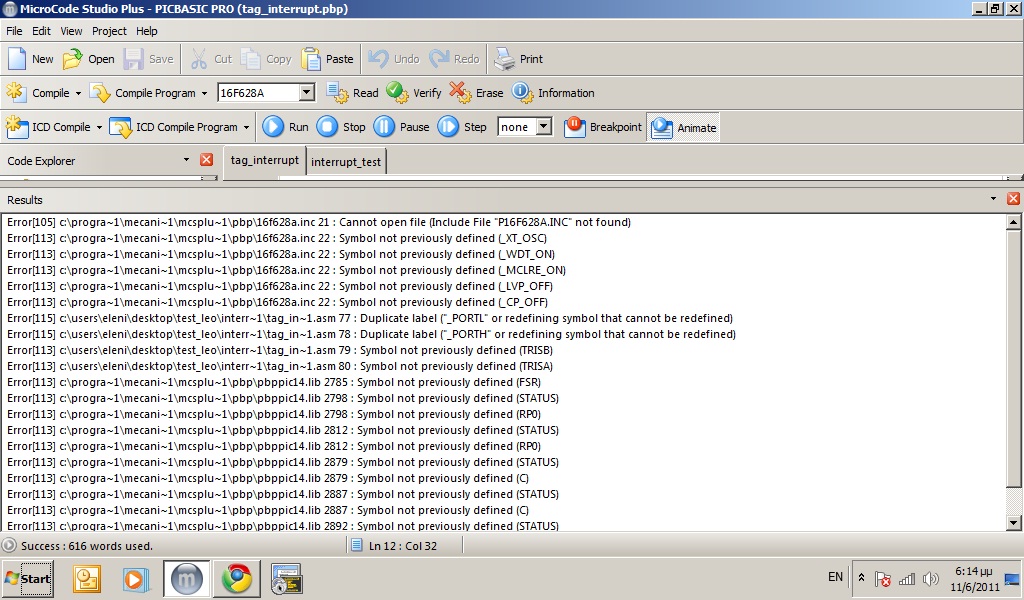Switch to the interrupt_test tab

pos(345,162)
